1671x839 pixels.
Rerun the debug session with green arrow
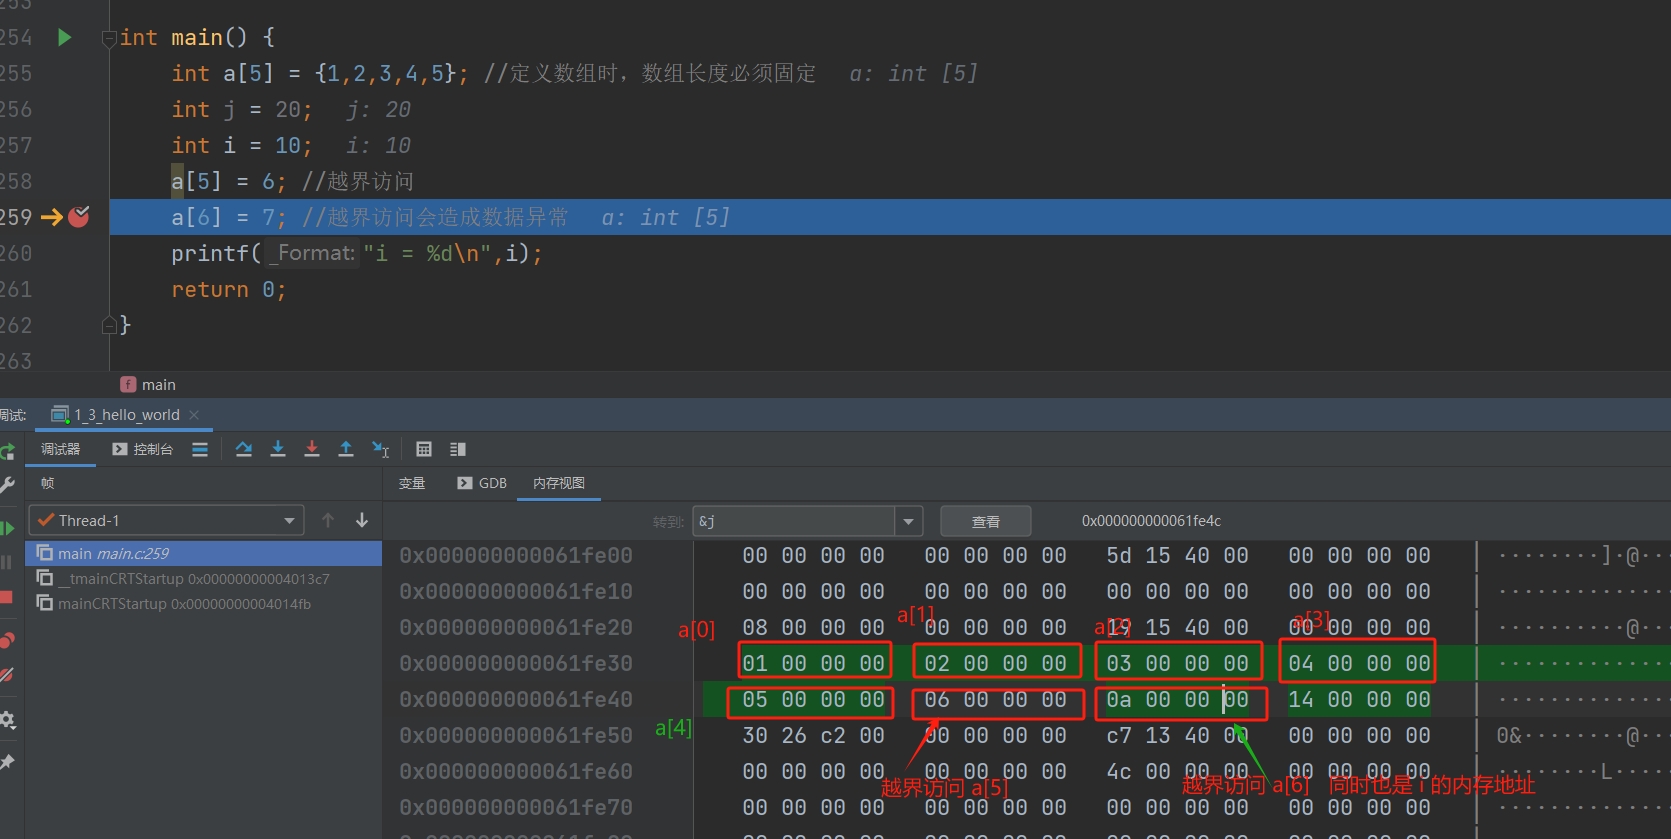pos(7,452)
